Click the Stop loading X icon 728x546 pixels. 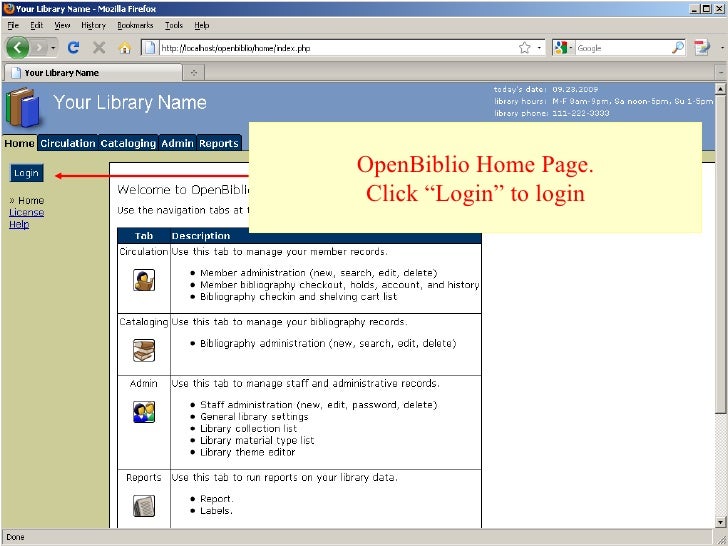tap(99, 47)
